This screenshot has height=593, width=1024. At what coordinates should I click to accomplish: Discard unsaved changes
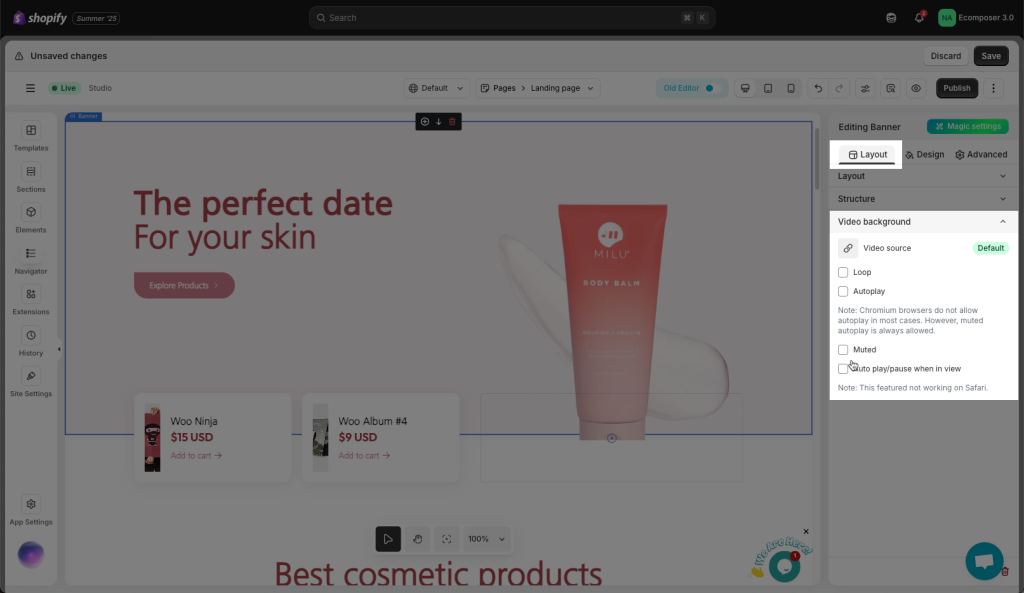(x=946, y=56)
